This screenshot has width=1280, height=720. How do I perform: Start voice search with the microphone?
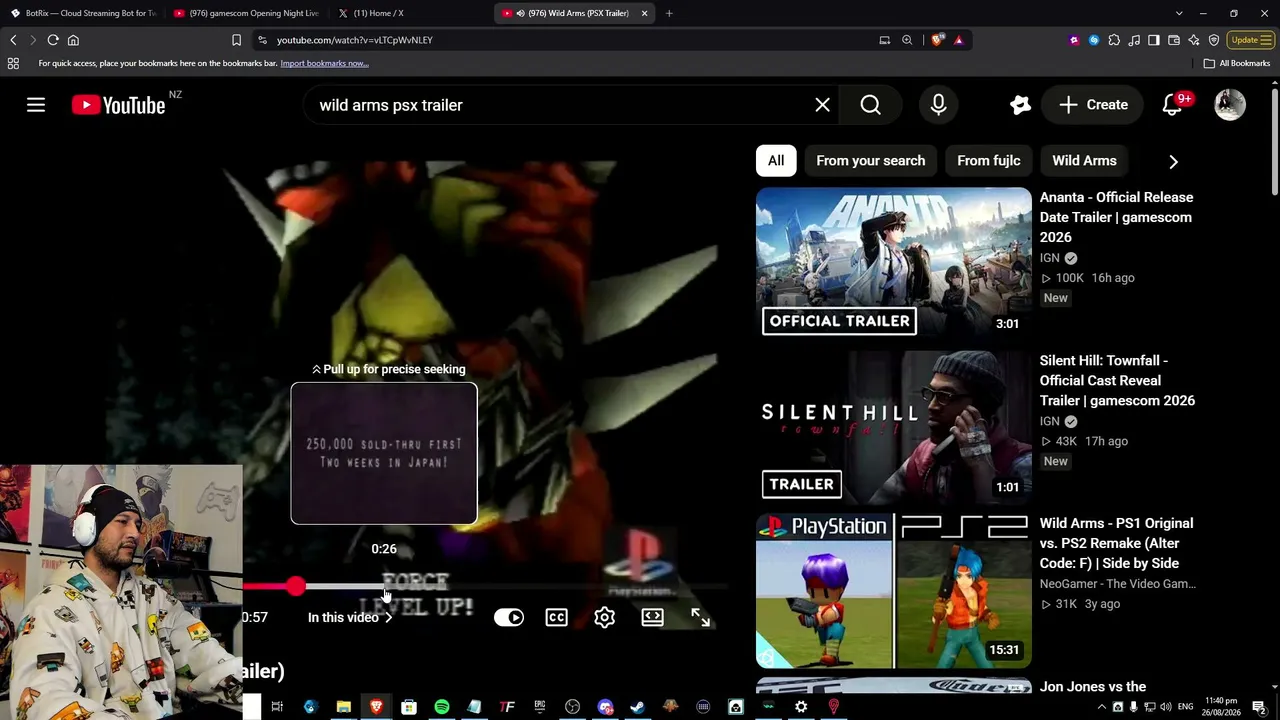[x=938, y=105]
